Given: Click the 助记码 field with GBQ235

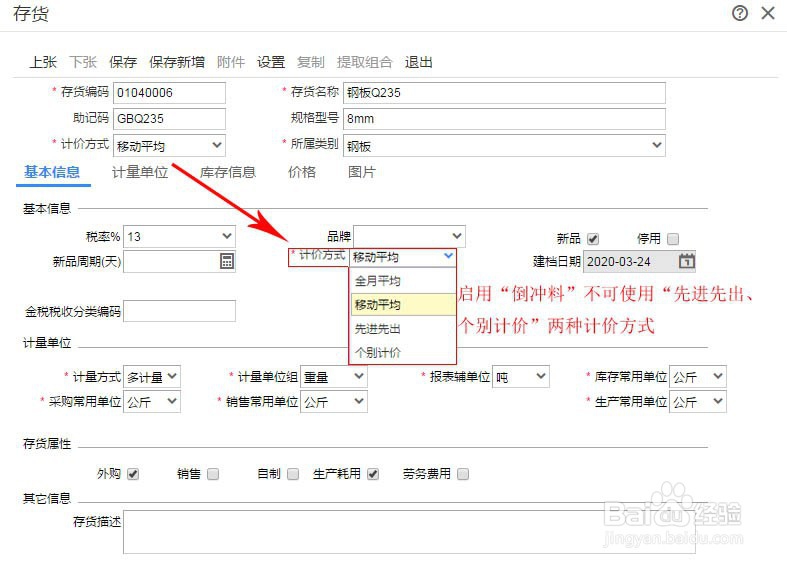Looking at the screenshot, I should tap(169, 119).
